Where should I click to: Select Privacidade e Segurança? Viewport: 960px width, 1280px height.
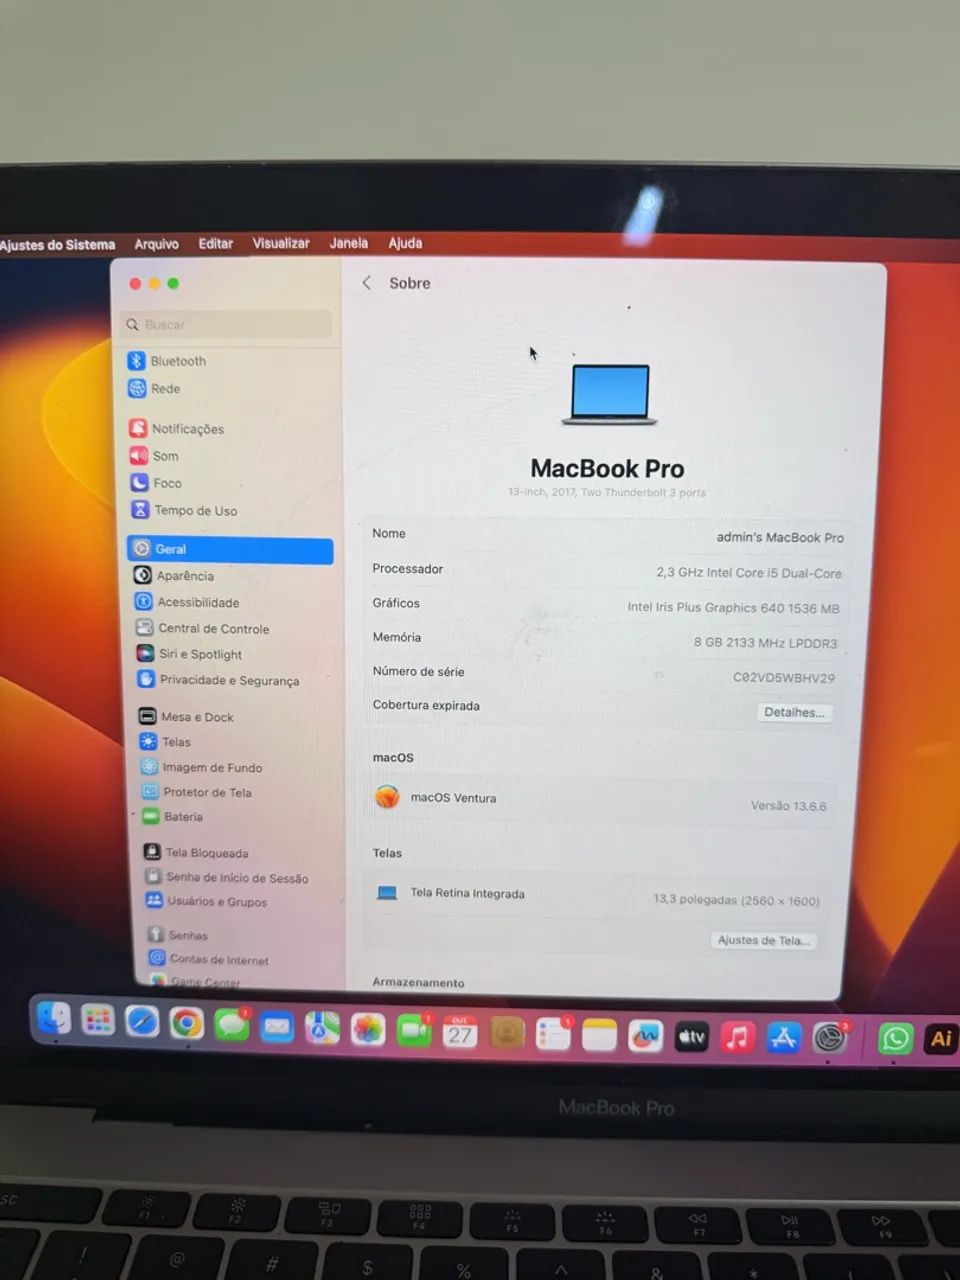[x=218, y=680]
